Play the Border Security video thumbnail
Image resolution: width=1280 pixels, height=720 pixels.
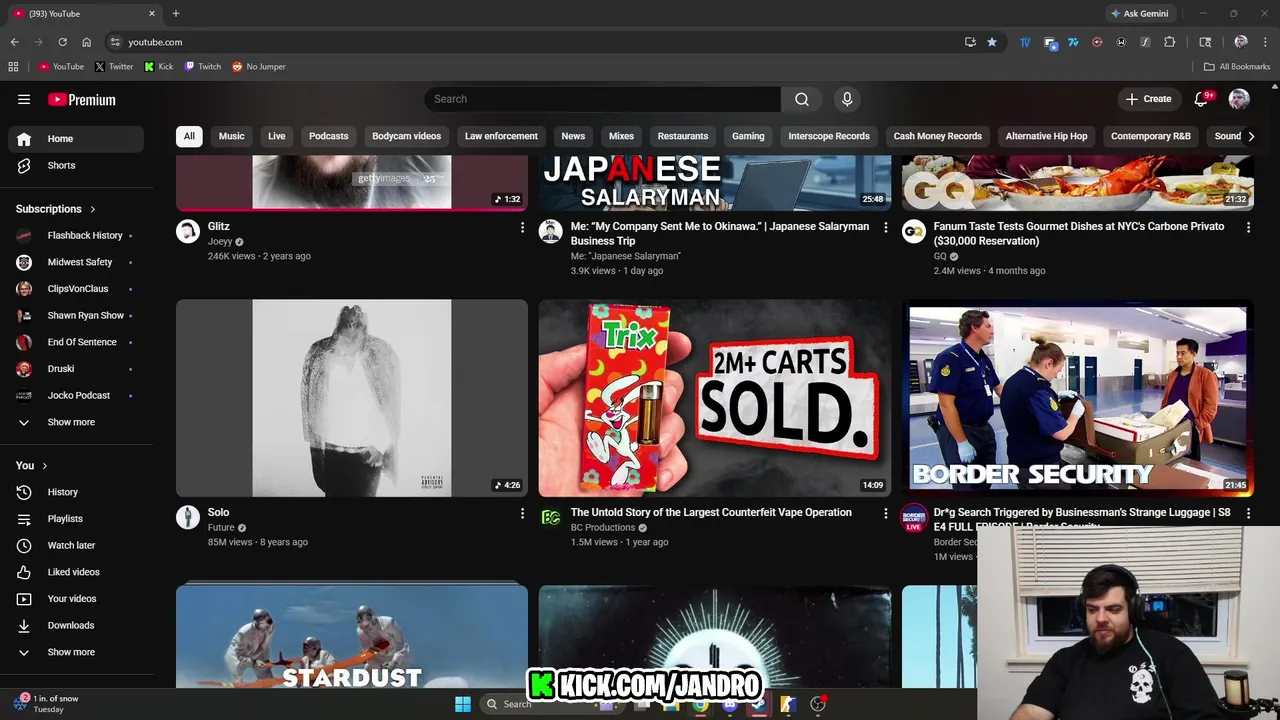pyautogui.click(x=1078, y=398)
